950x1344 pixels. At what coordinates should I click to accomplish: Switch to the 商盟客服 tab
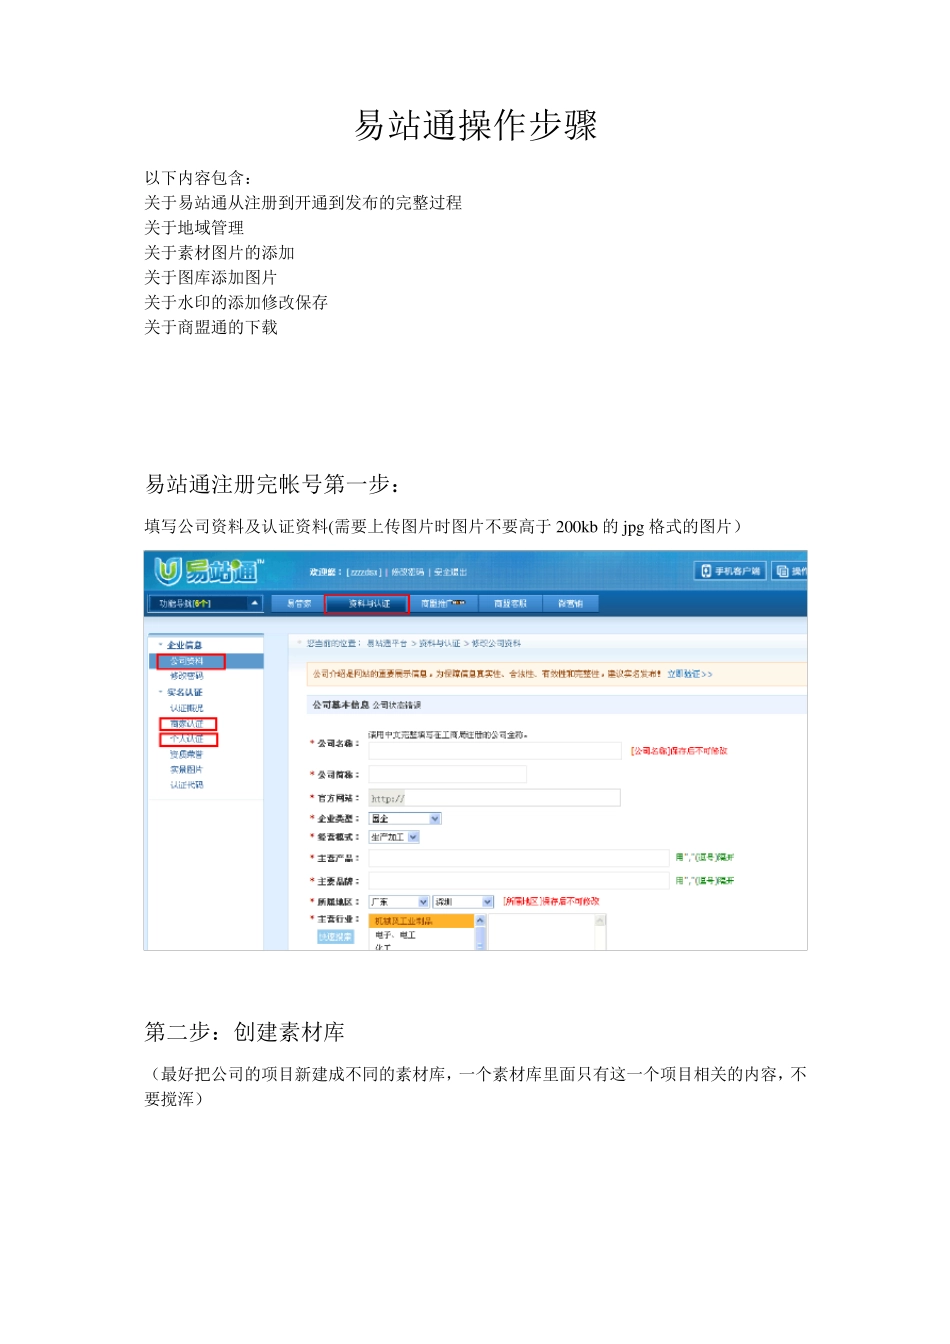pyautogui.click(x=510, y=603)
